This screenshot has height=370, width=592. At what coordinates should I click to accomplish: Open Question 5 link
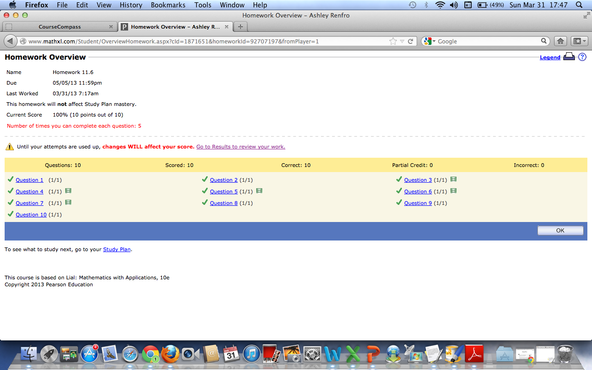[x=224, y=191]
